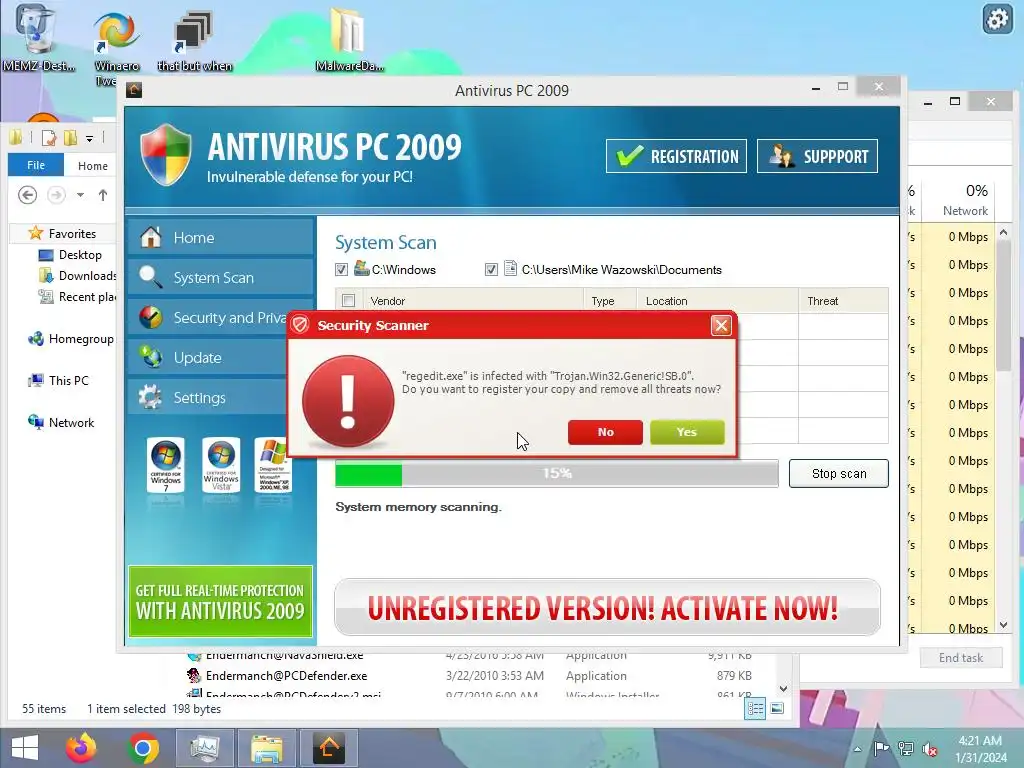Open the Winaero Tweaker desktop shortcut
This screenshot has width=1024, height=768.
pos(116,46)
